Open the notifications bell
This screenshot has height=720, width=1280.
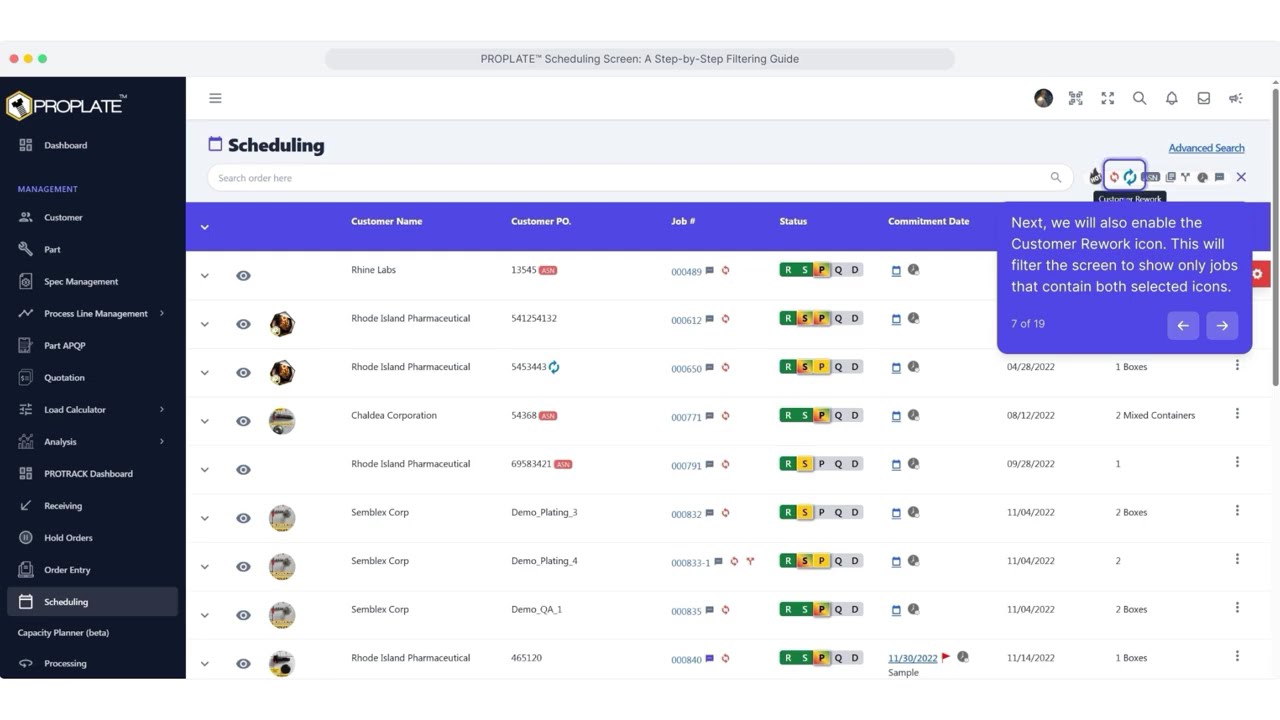[x=1172, y=98]
